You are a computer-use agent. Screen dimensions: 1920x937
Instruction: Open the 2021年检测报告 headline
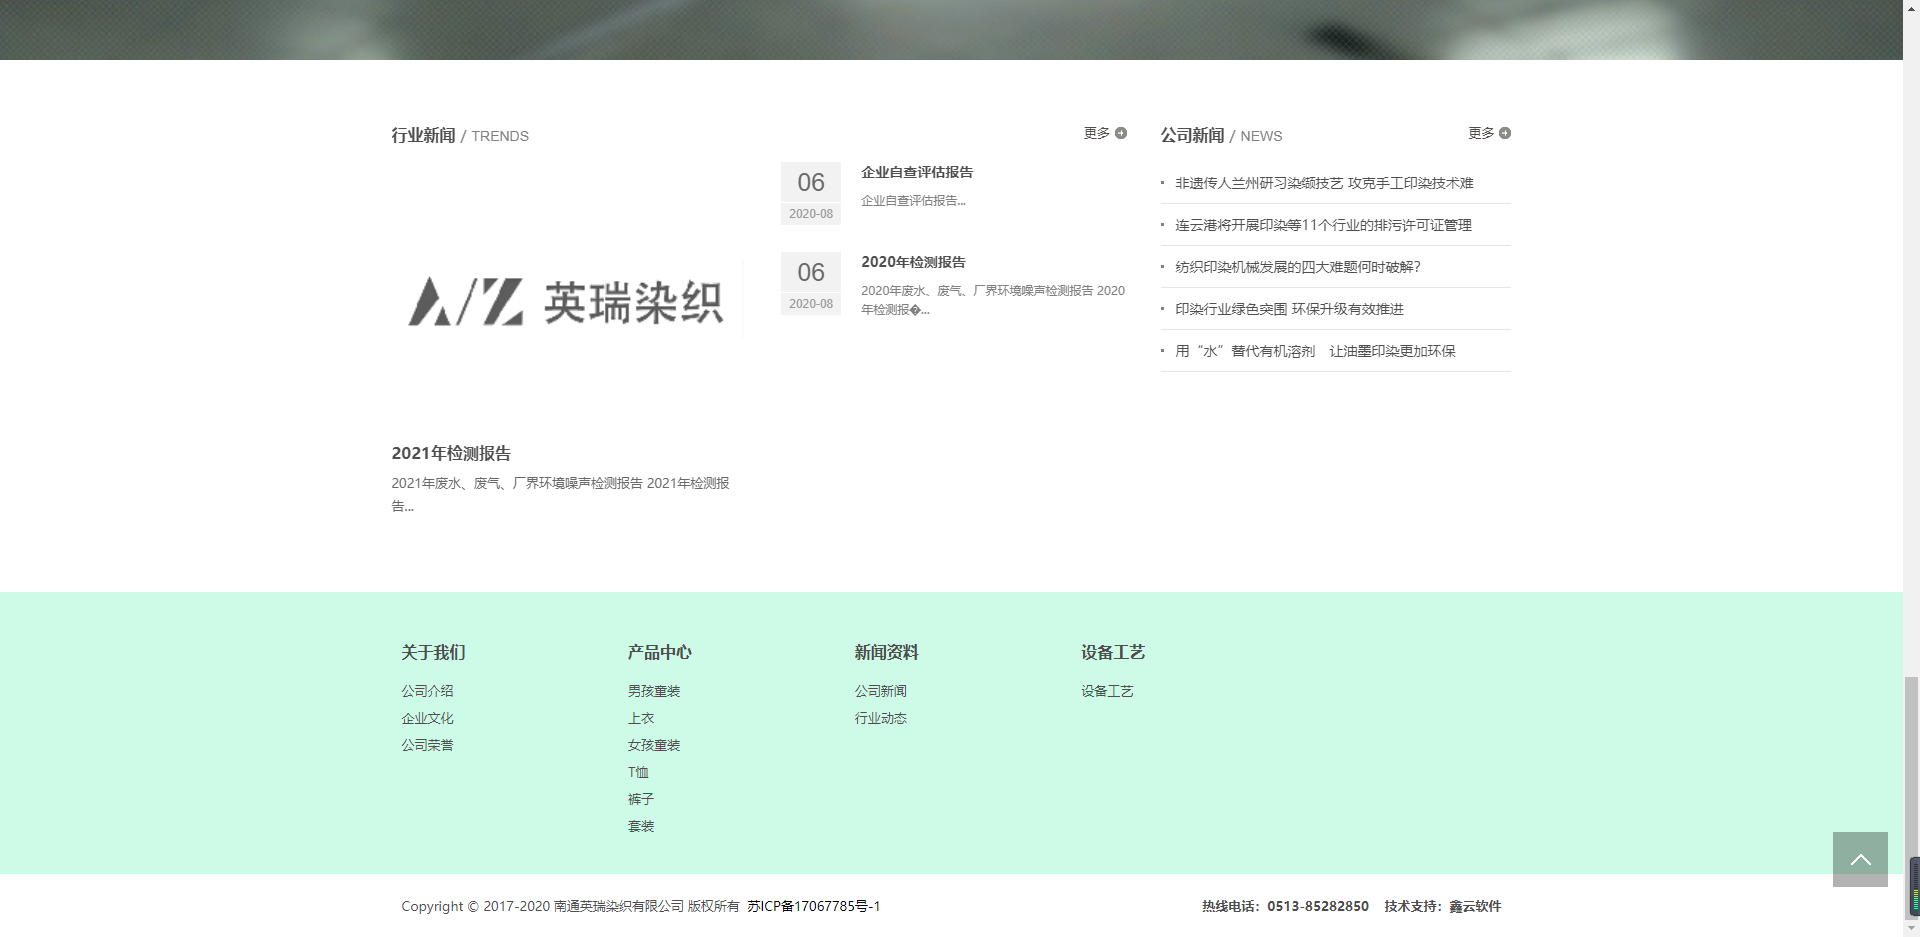[451, 453]
